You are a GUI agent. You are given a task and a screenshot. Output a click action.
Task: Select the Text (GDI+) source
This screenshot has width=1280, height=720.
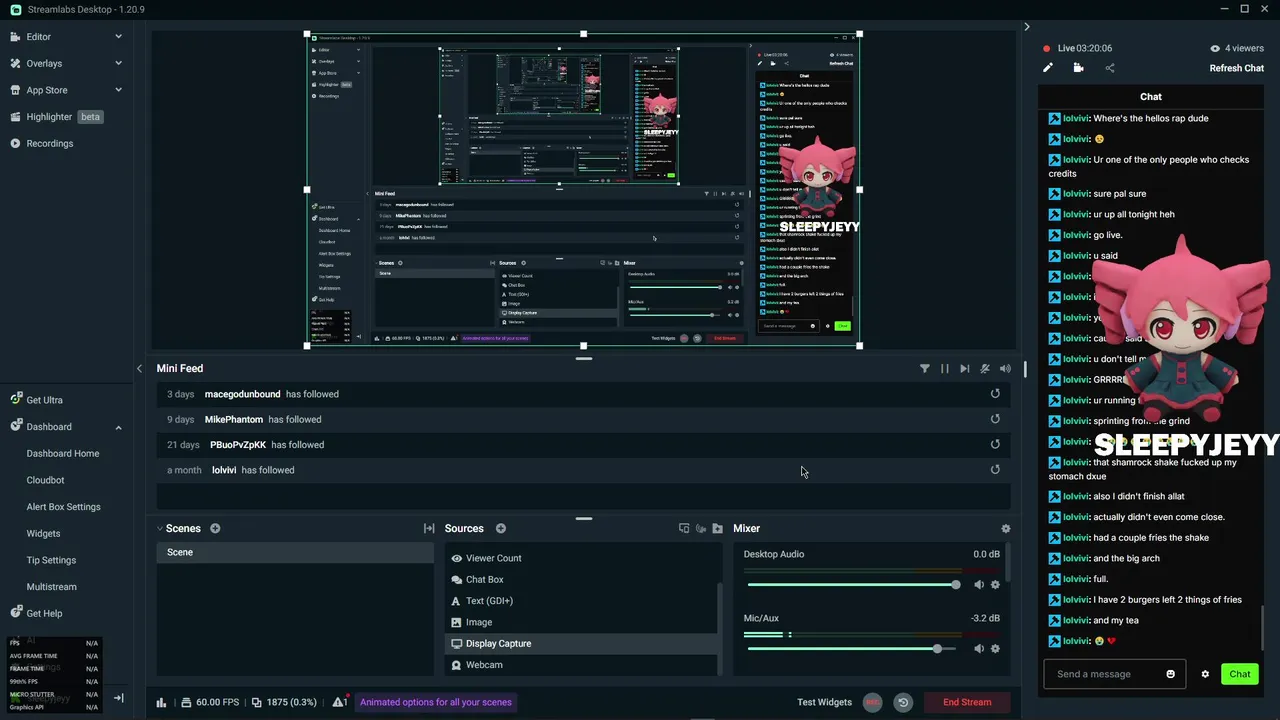pyautogui.click(x=581, y=601)
